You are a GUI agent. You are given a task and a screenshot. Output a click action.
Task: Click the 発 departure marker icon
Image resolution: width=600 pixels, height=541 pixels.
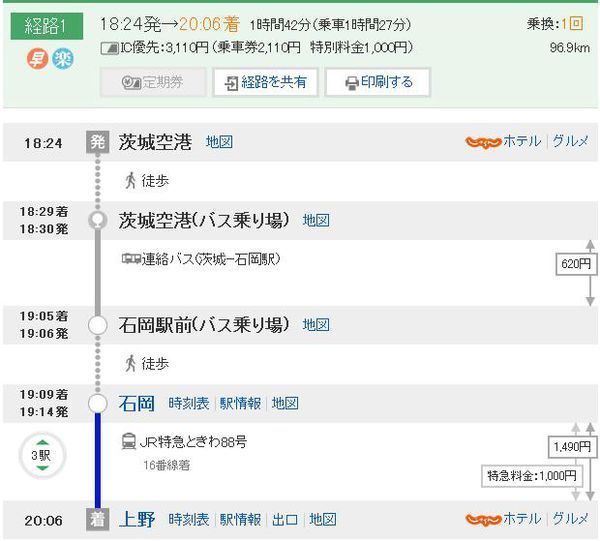coord(97,142)
